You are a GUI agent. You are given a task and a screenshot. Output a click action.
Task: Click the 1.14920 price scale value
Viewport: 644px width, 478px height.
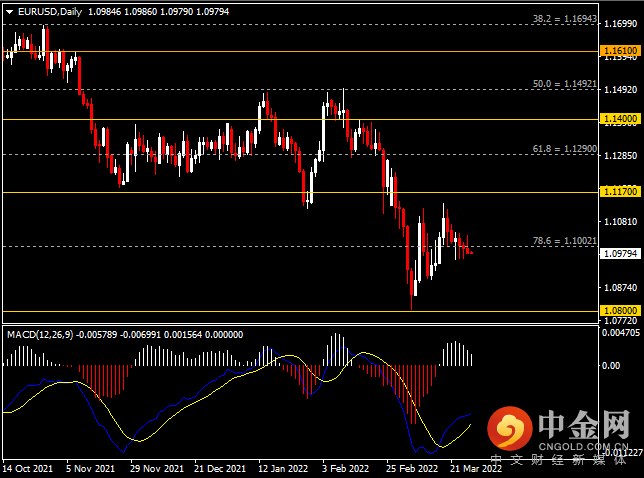[621, 90]
